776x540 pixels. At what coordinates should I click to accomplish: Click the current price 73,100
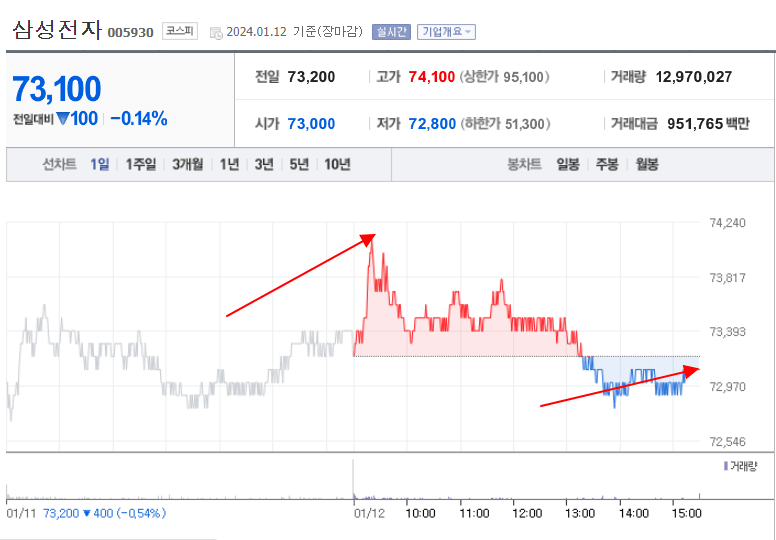pos(56,89)
